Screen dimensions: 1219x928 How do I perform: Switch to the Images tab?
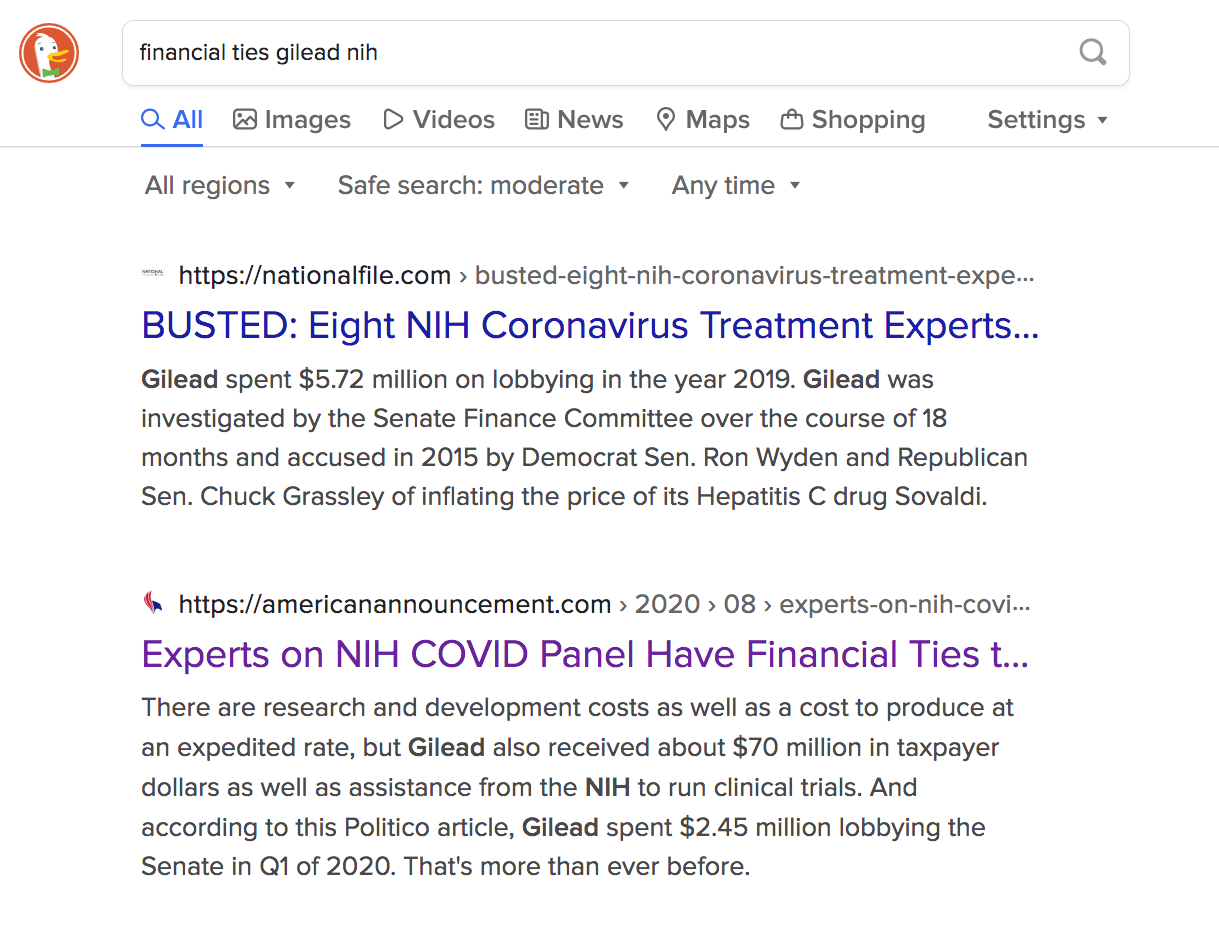pyautogui.click(x=292, y=120)
